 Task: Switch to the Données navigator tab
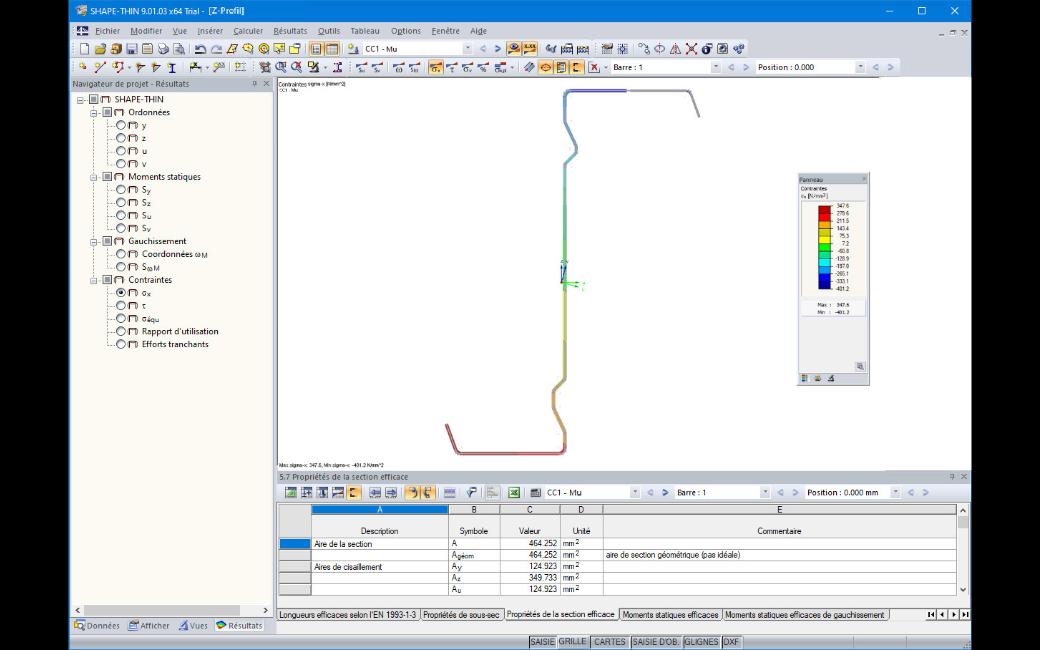pyautogui.click(x=98, y=625)
